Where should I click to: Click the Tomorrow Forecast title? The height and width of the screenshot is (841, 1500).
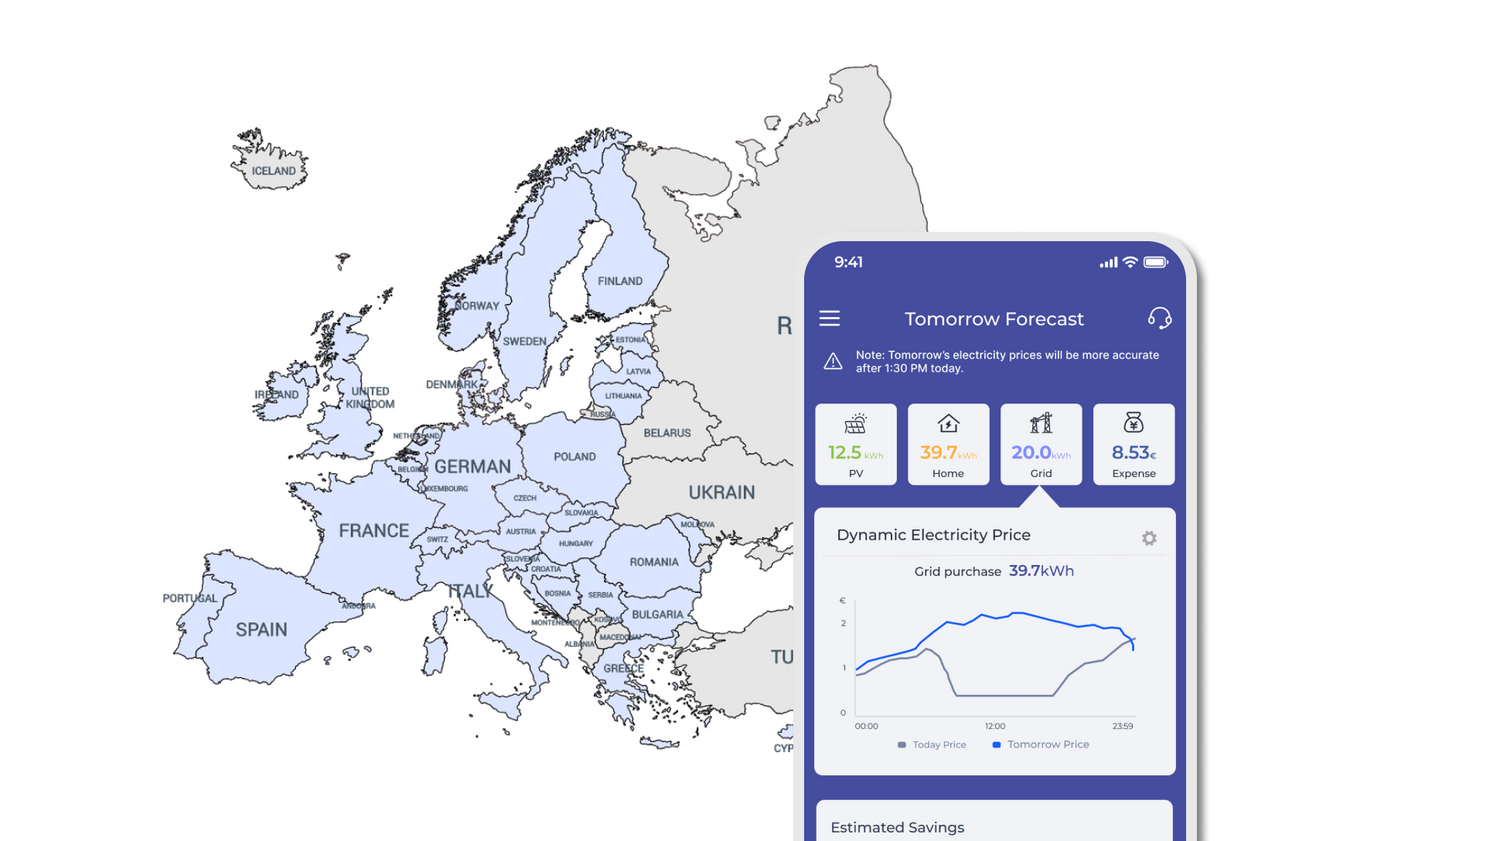(994, 319)
